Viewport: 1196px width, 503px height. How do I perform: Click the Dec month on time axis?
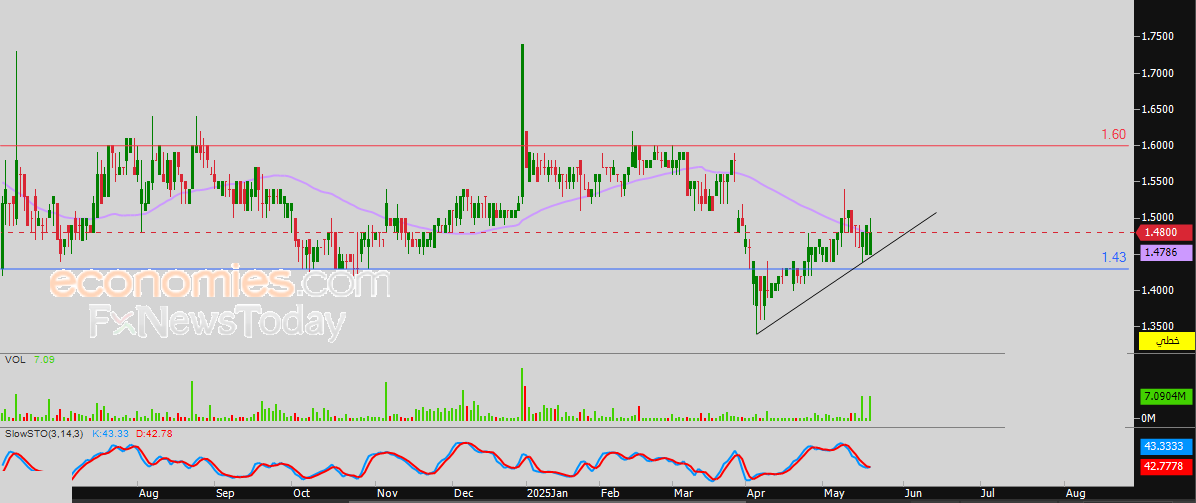[465, 495]
